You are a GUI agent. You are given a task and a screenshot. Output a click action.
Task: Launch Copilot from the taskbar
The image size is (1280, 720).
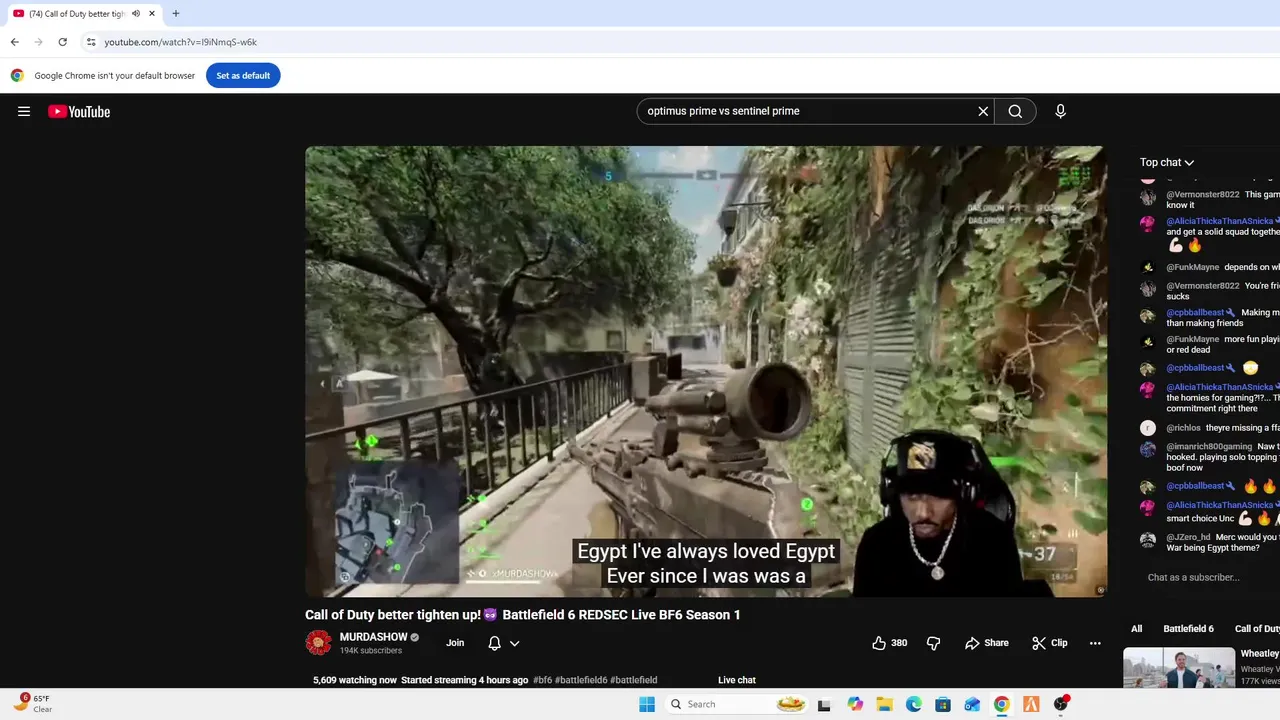(x=855, y=704)
